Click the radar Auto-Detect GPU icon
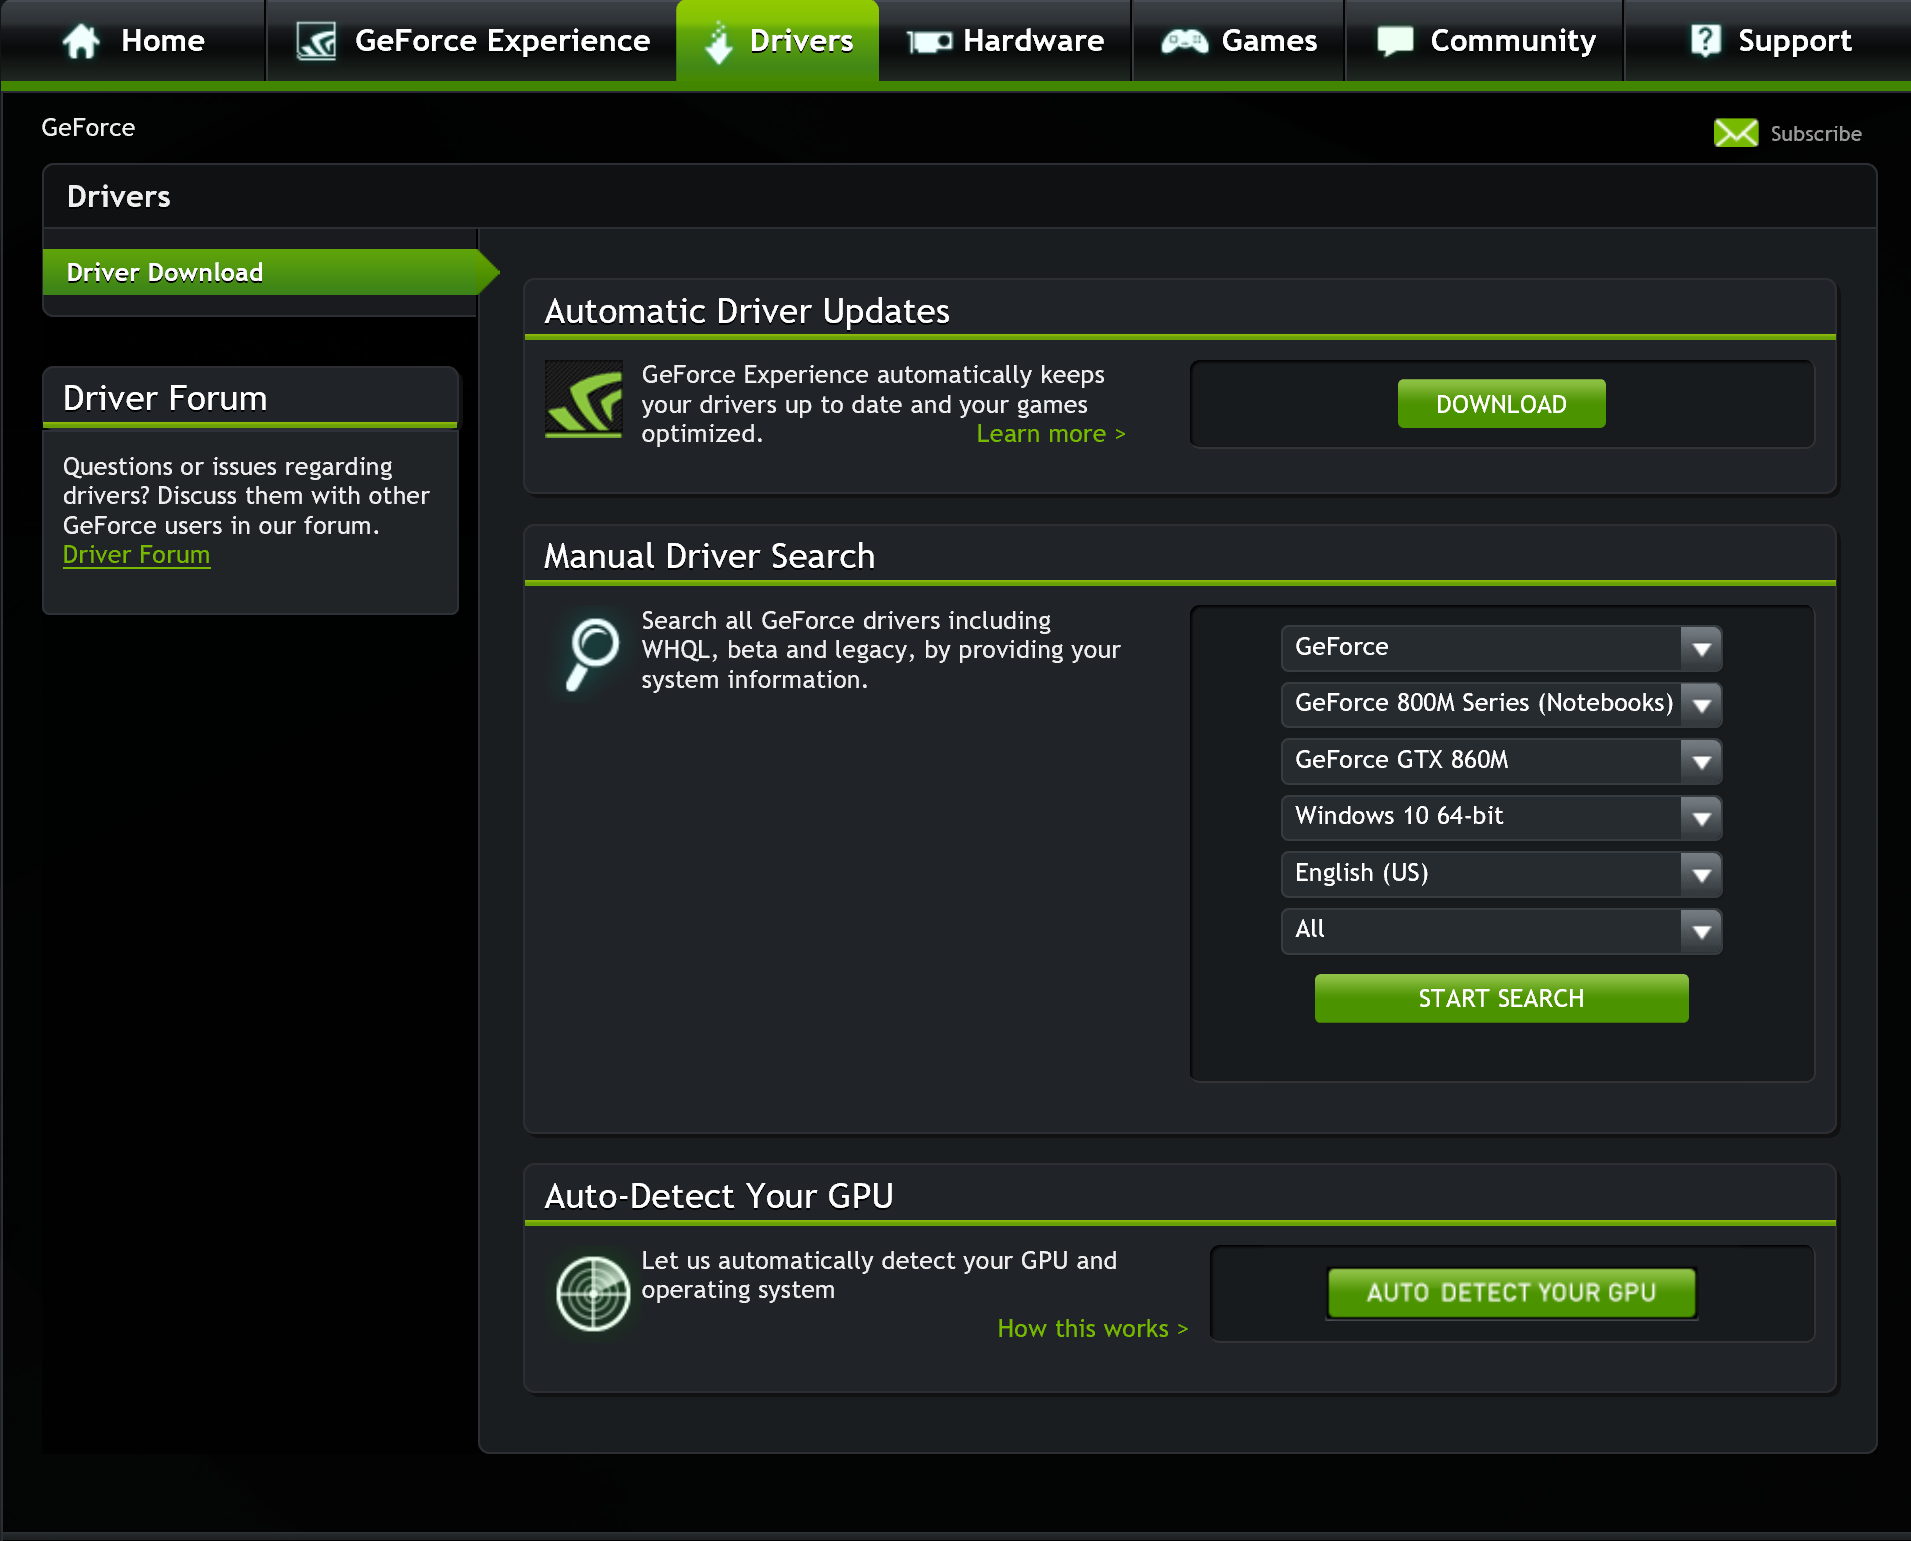This screenshot has width=1911, height=1541. point(592,1293)
